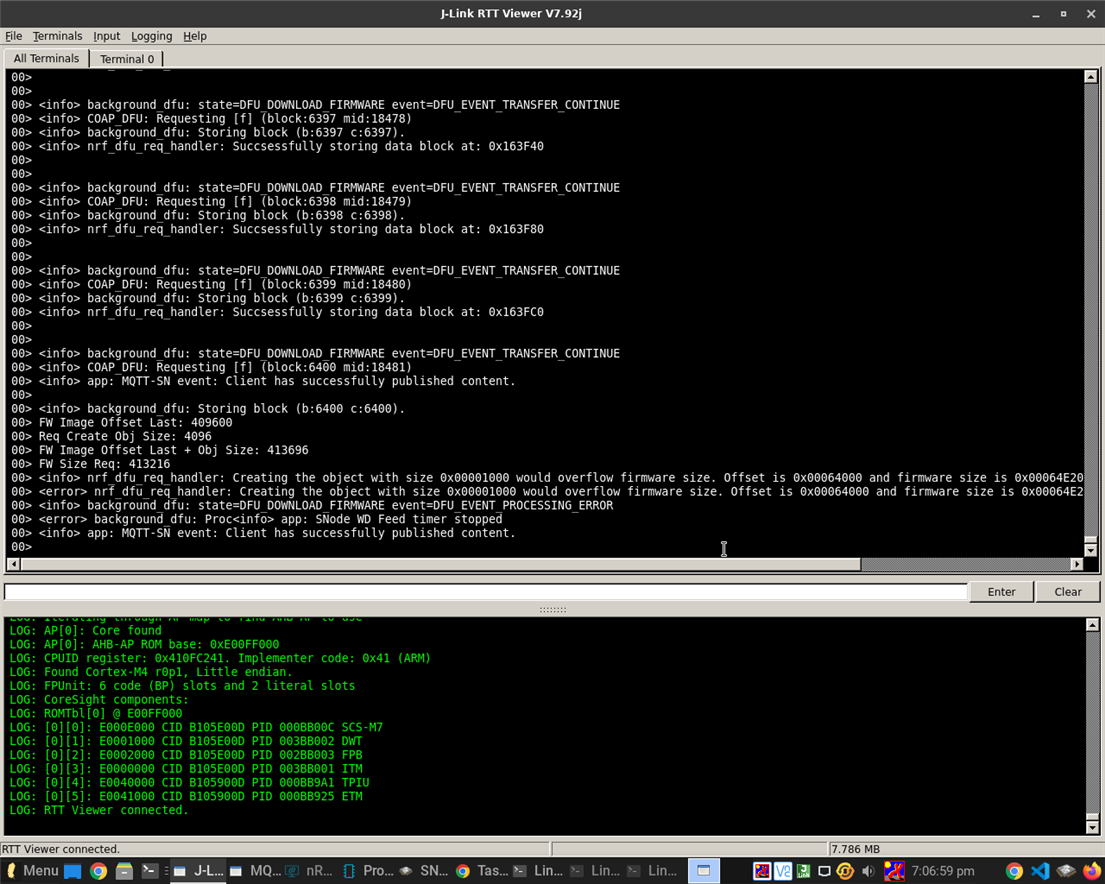1105x884 pixels.
Task: Switch to the All Terminals tab
Action: pos(47,59)
